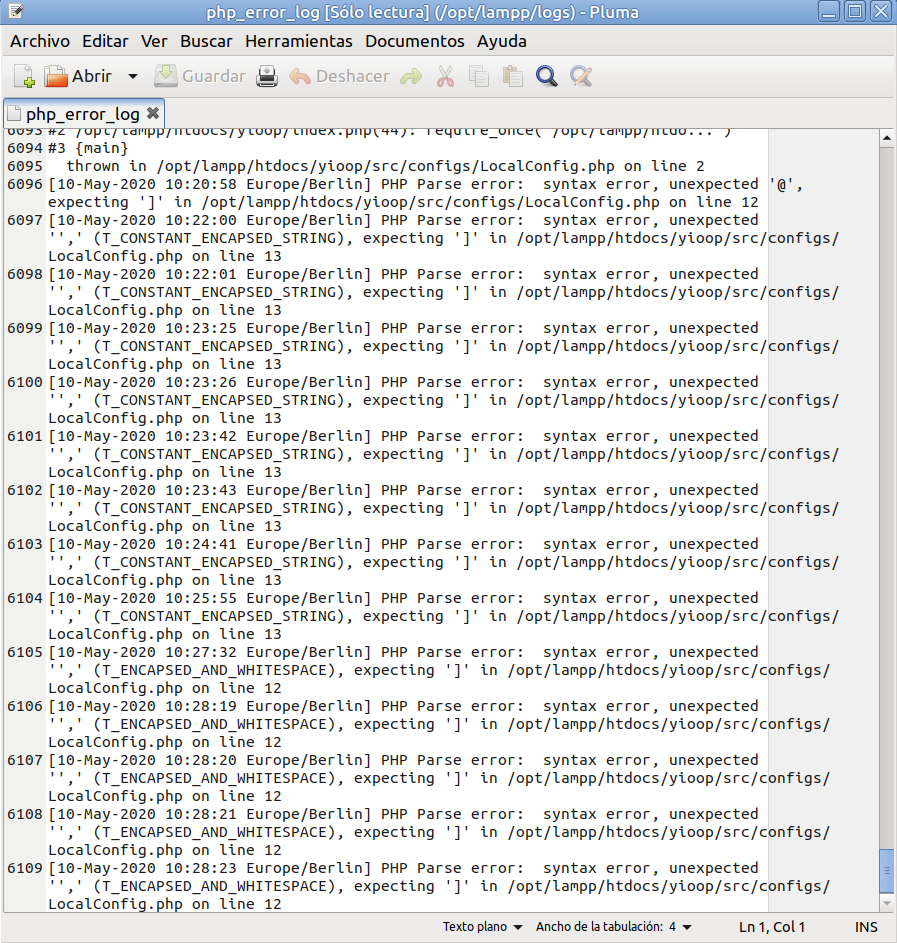Image resolution: width=897 pixels, height=943 pixels.
Task: Click the Guardar save button
Action: point(200,76)
